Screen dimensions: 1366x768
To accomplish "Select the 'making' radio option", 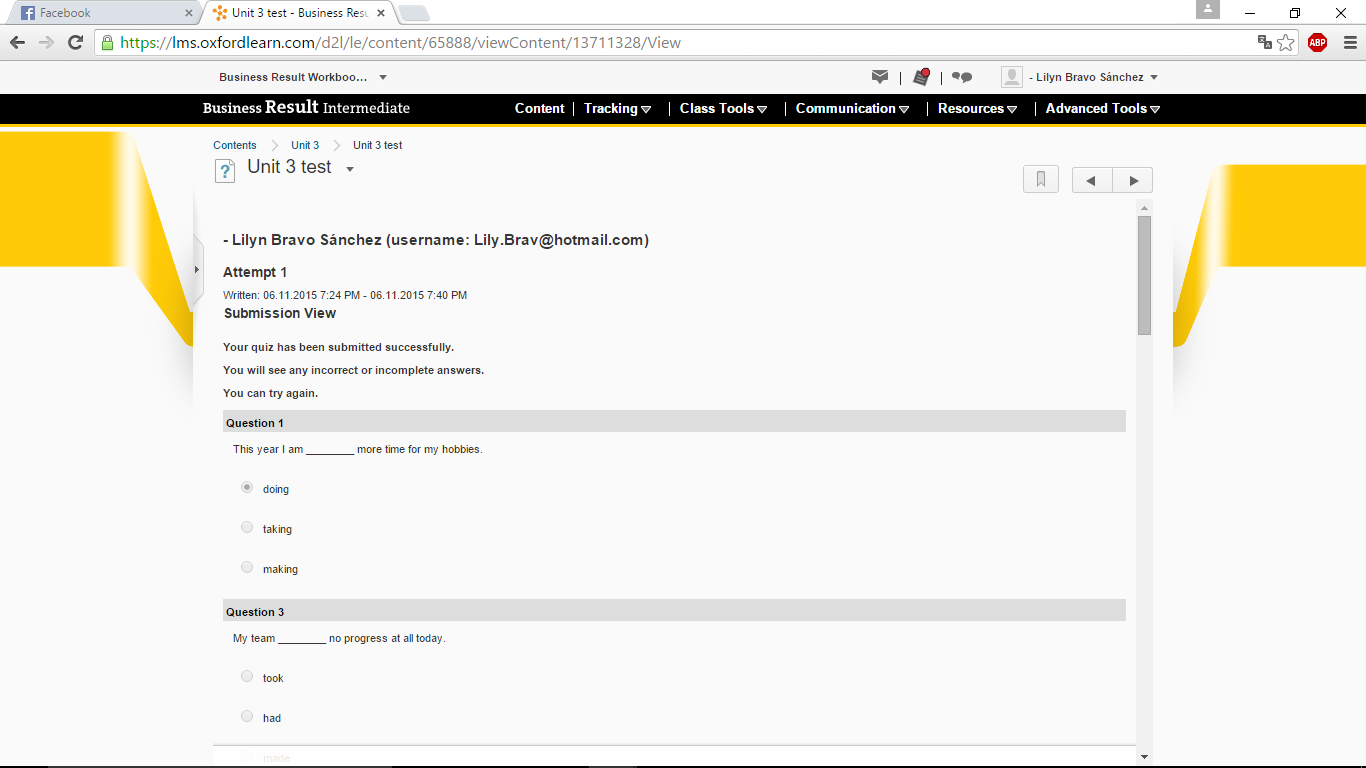I will pos(247,567).
